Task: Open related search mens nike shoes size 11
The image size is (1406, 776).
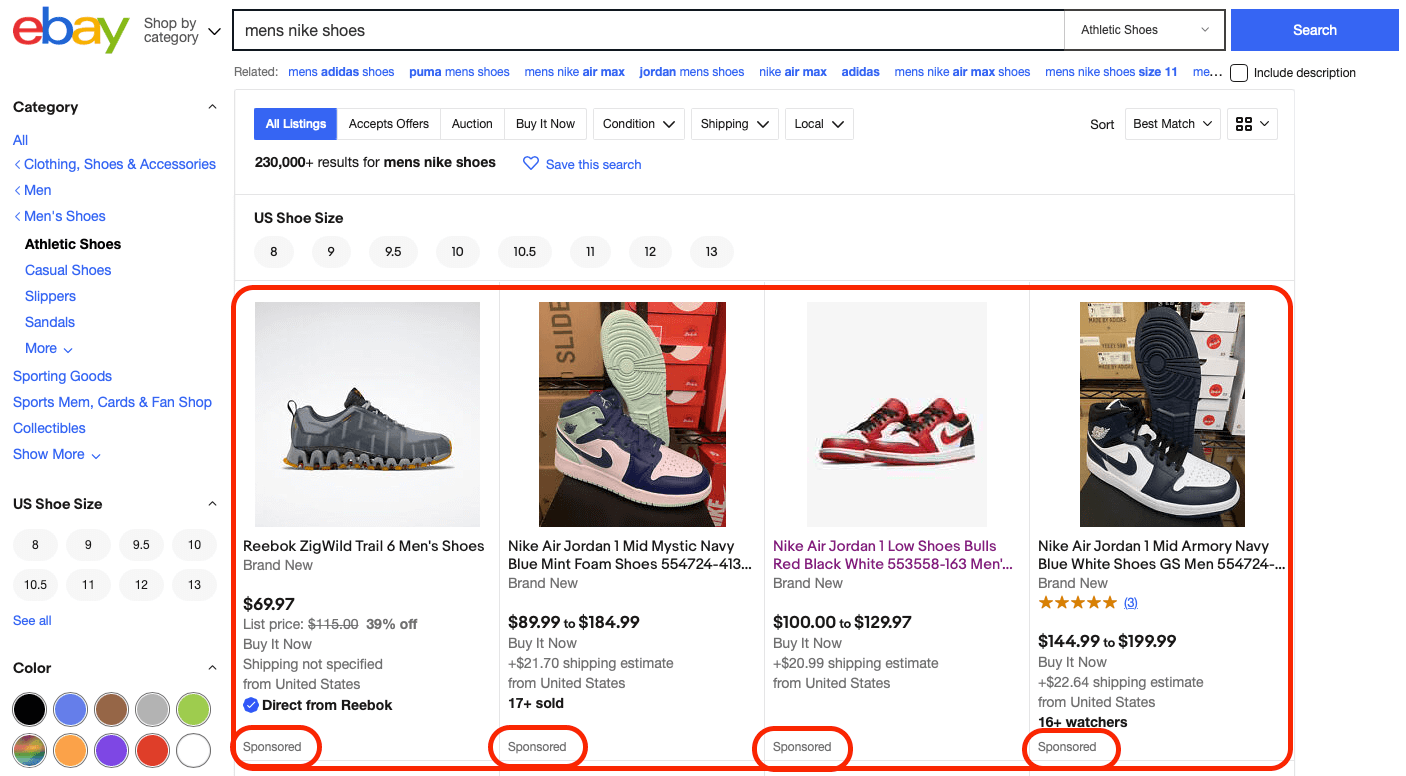Action: tap(1111, 72)
